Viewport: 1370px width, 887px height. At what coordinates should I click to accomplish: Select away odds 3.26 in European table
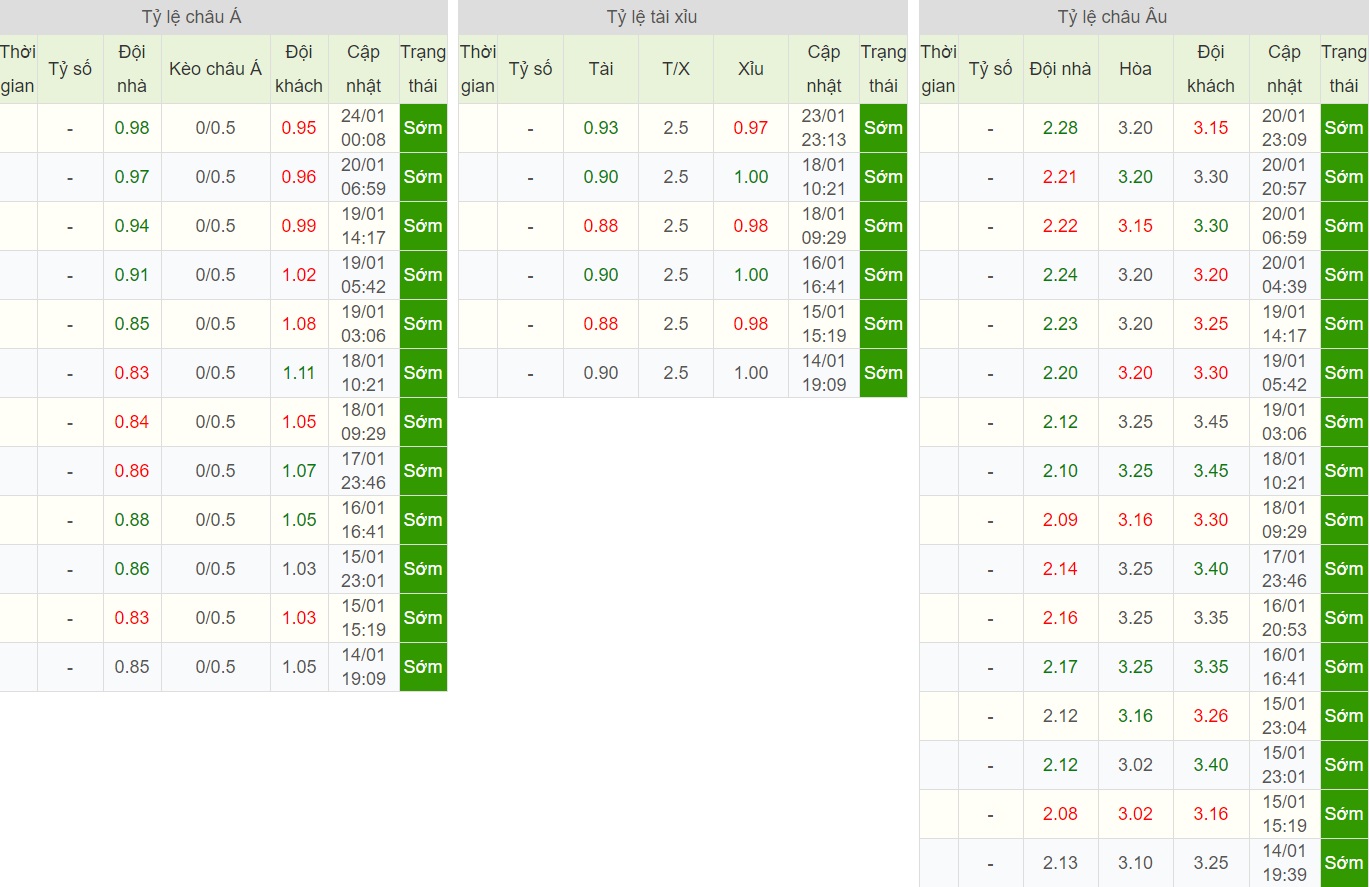[1211, 716]
